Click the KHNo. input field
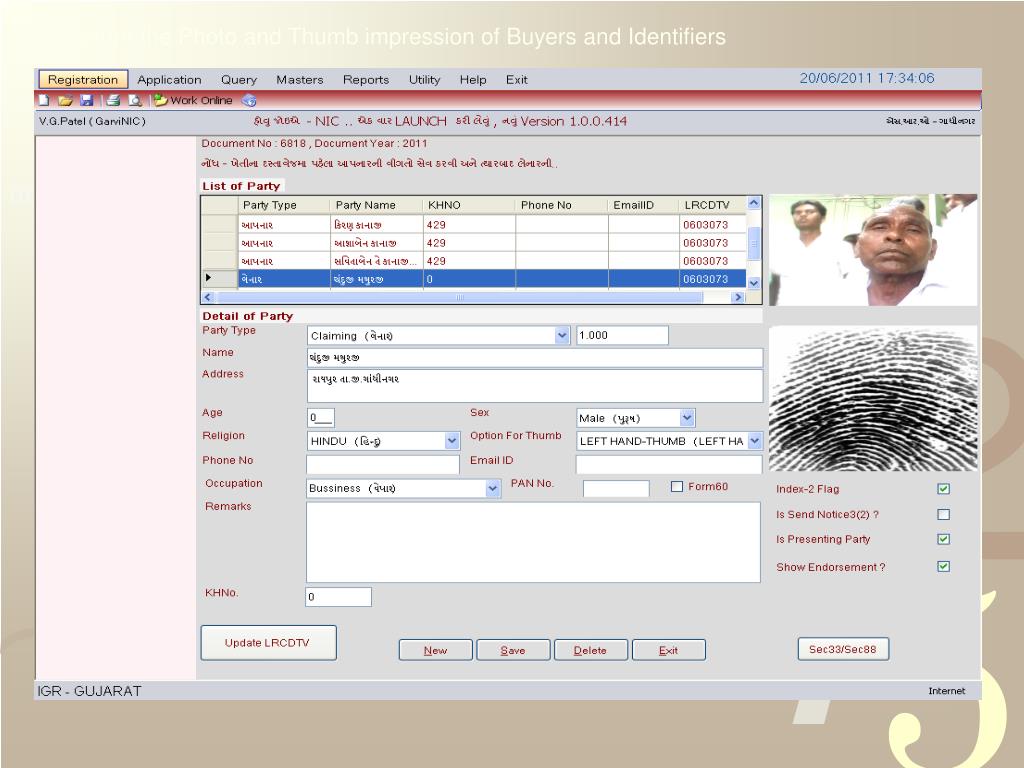Screen dimensions: 1024x768 tap(338, 597)
